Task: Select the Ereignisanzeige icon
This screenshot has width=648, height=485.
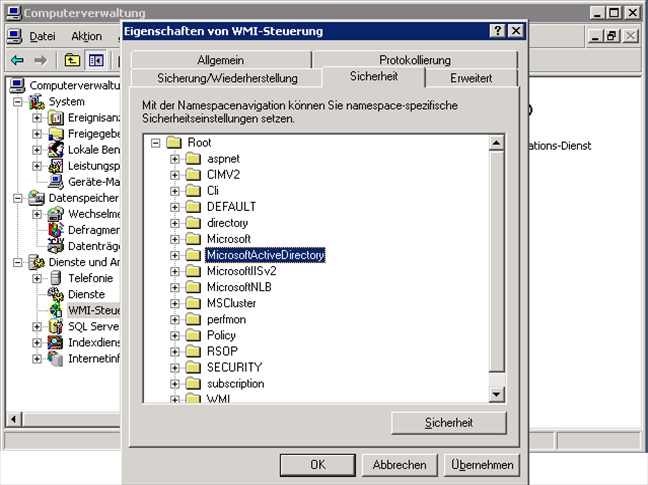Action: click(56, 118)
